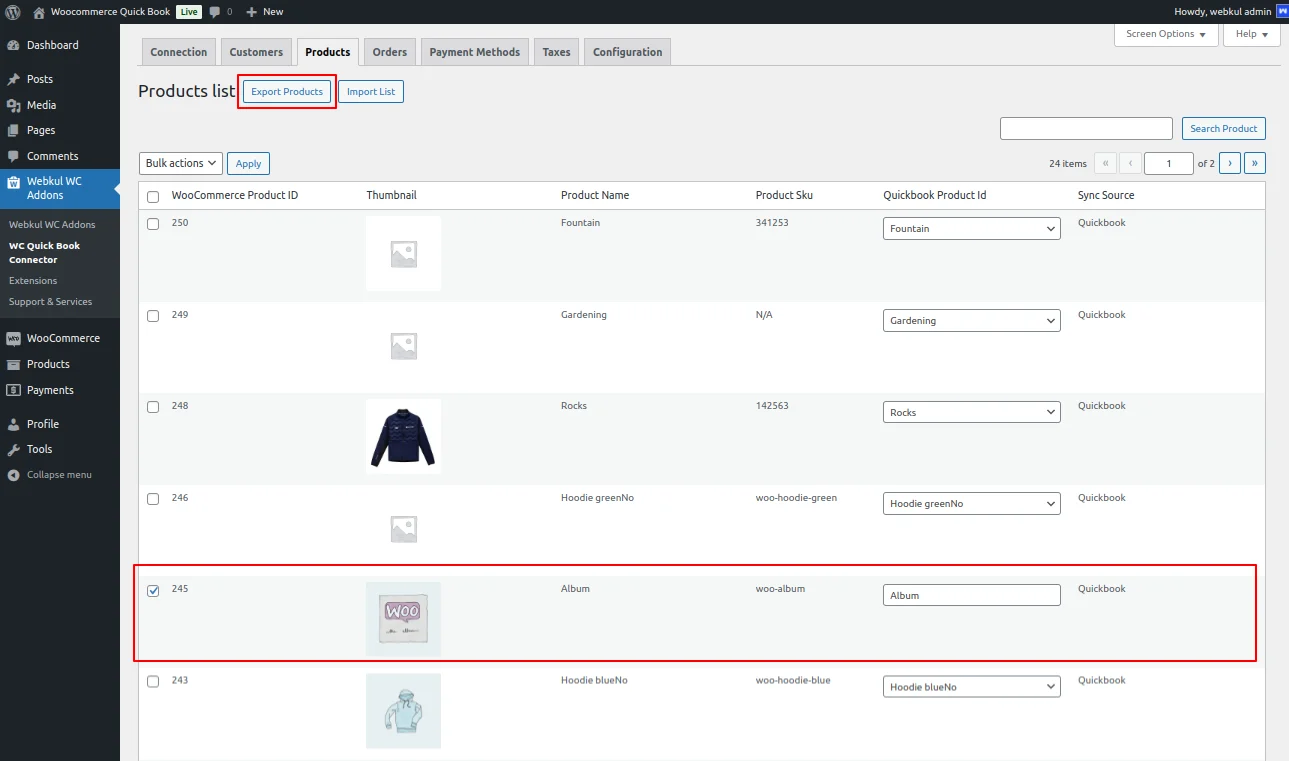Open Media via its camera icon
The width and height of the screenshot is (1289, 761).
14,105
